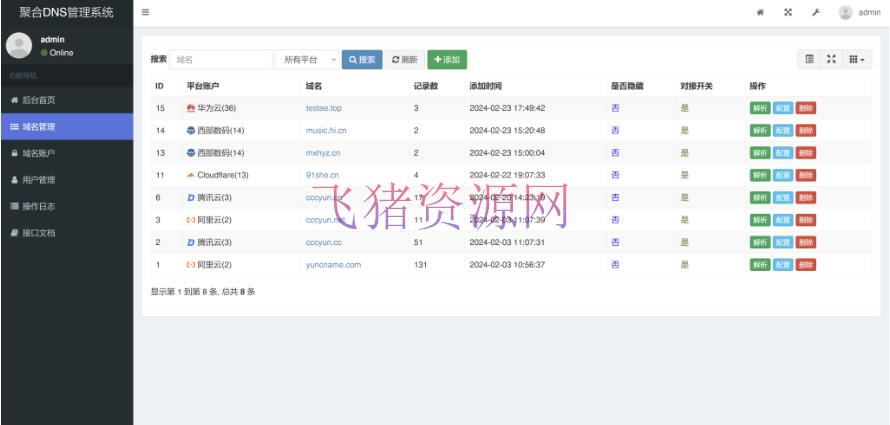Go to 后台首页 in the sidebar
890x425 pixels.
click(66, 100)
